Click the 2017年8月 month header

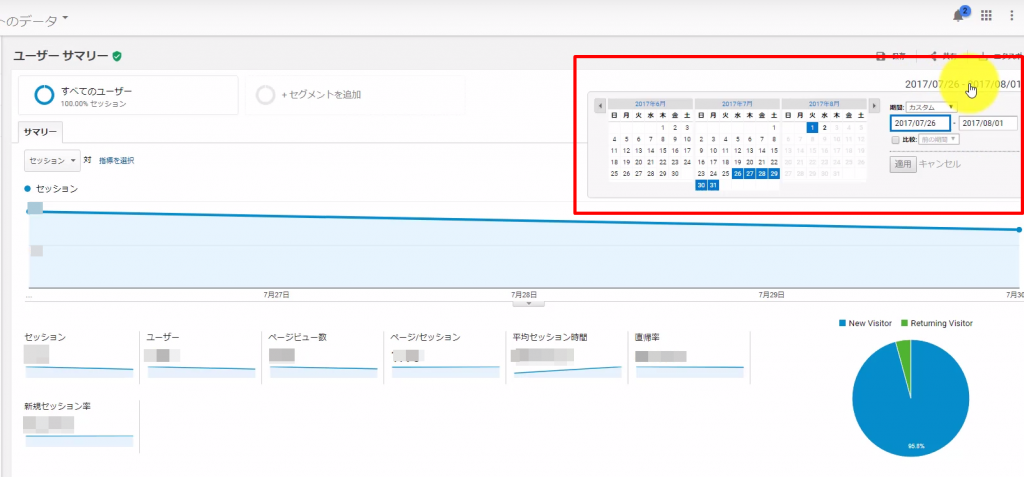click(824, 104)
